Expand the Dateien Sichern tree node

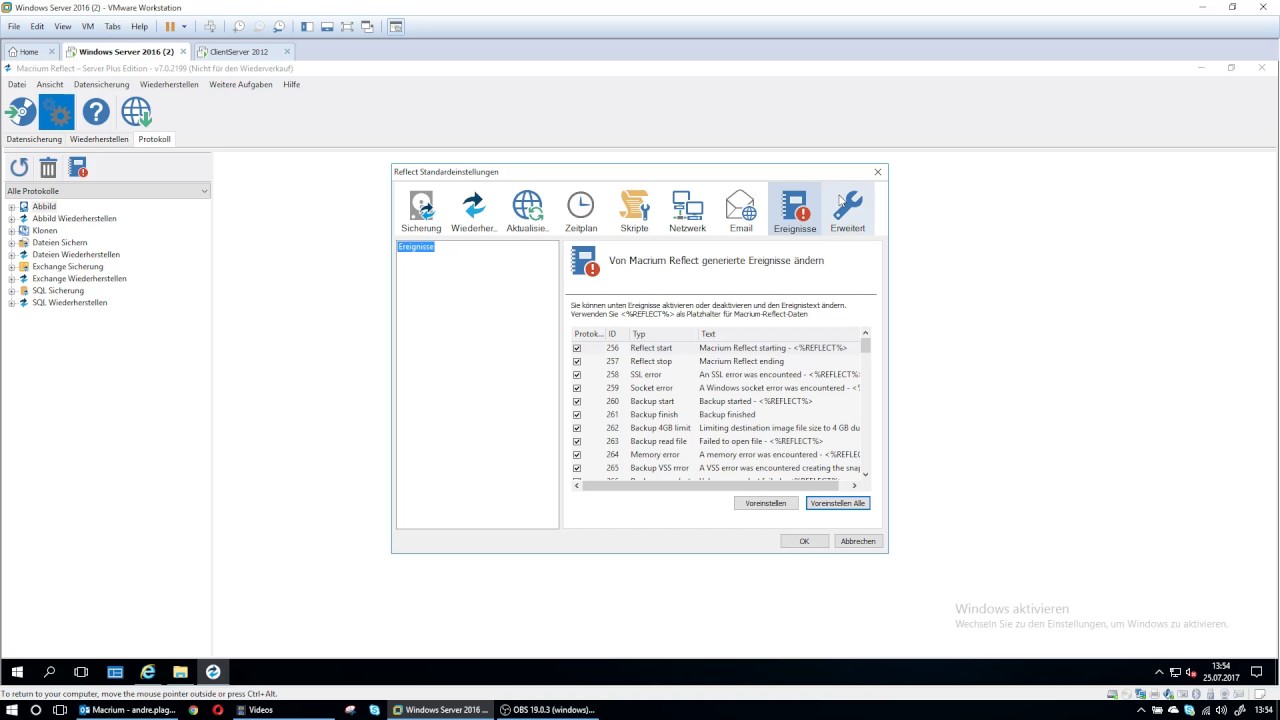click(x=12, y=243)
